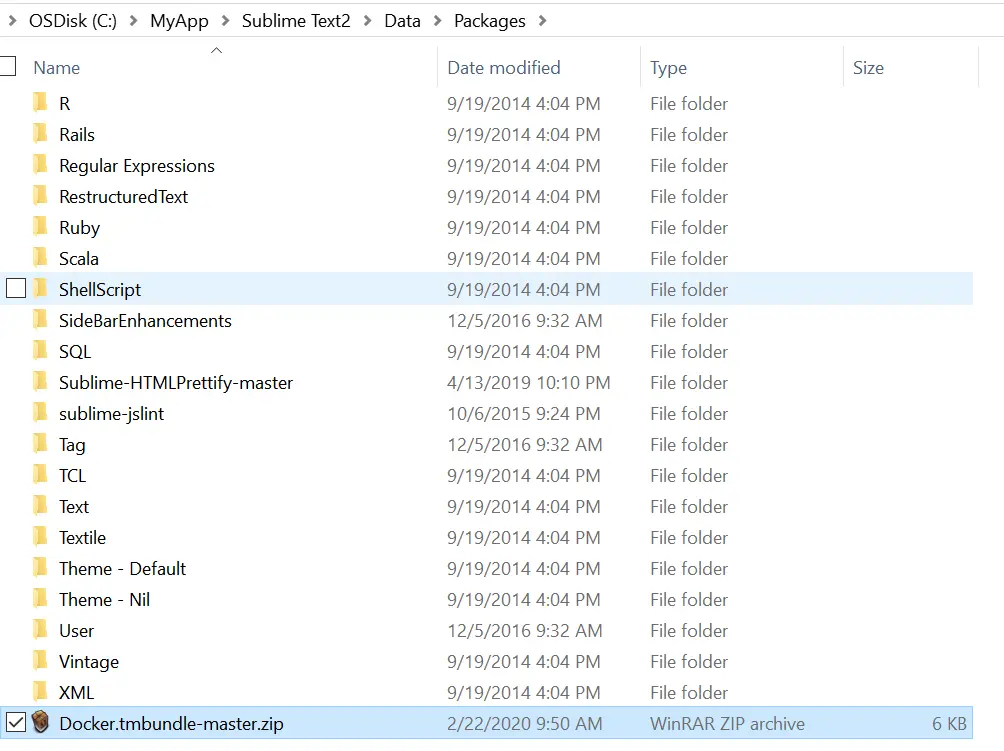Viewport: 1004px width, 751px height.
Task: Click the Text folder icon
Action: click(x=40, y=506)
